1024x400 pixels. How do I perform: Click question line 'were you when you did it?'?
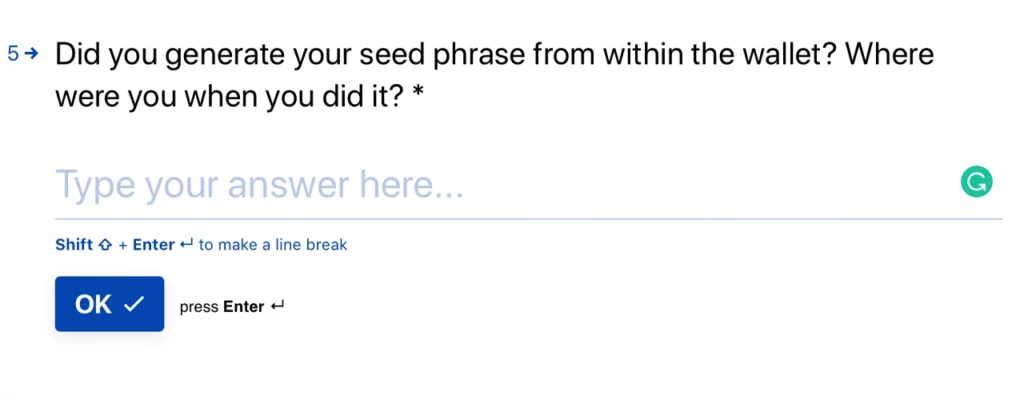(231, 98)
